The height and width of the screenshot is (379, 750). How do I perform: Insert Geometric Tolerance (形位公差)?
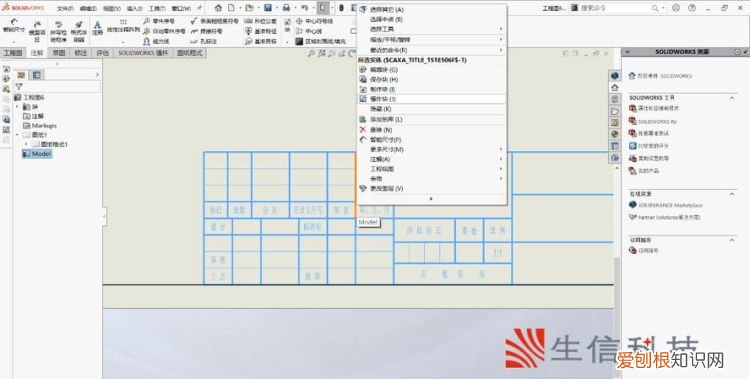[x=261, y=21]
